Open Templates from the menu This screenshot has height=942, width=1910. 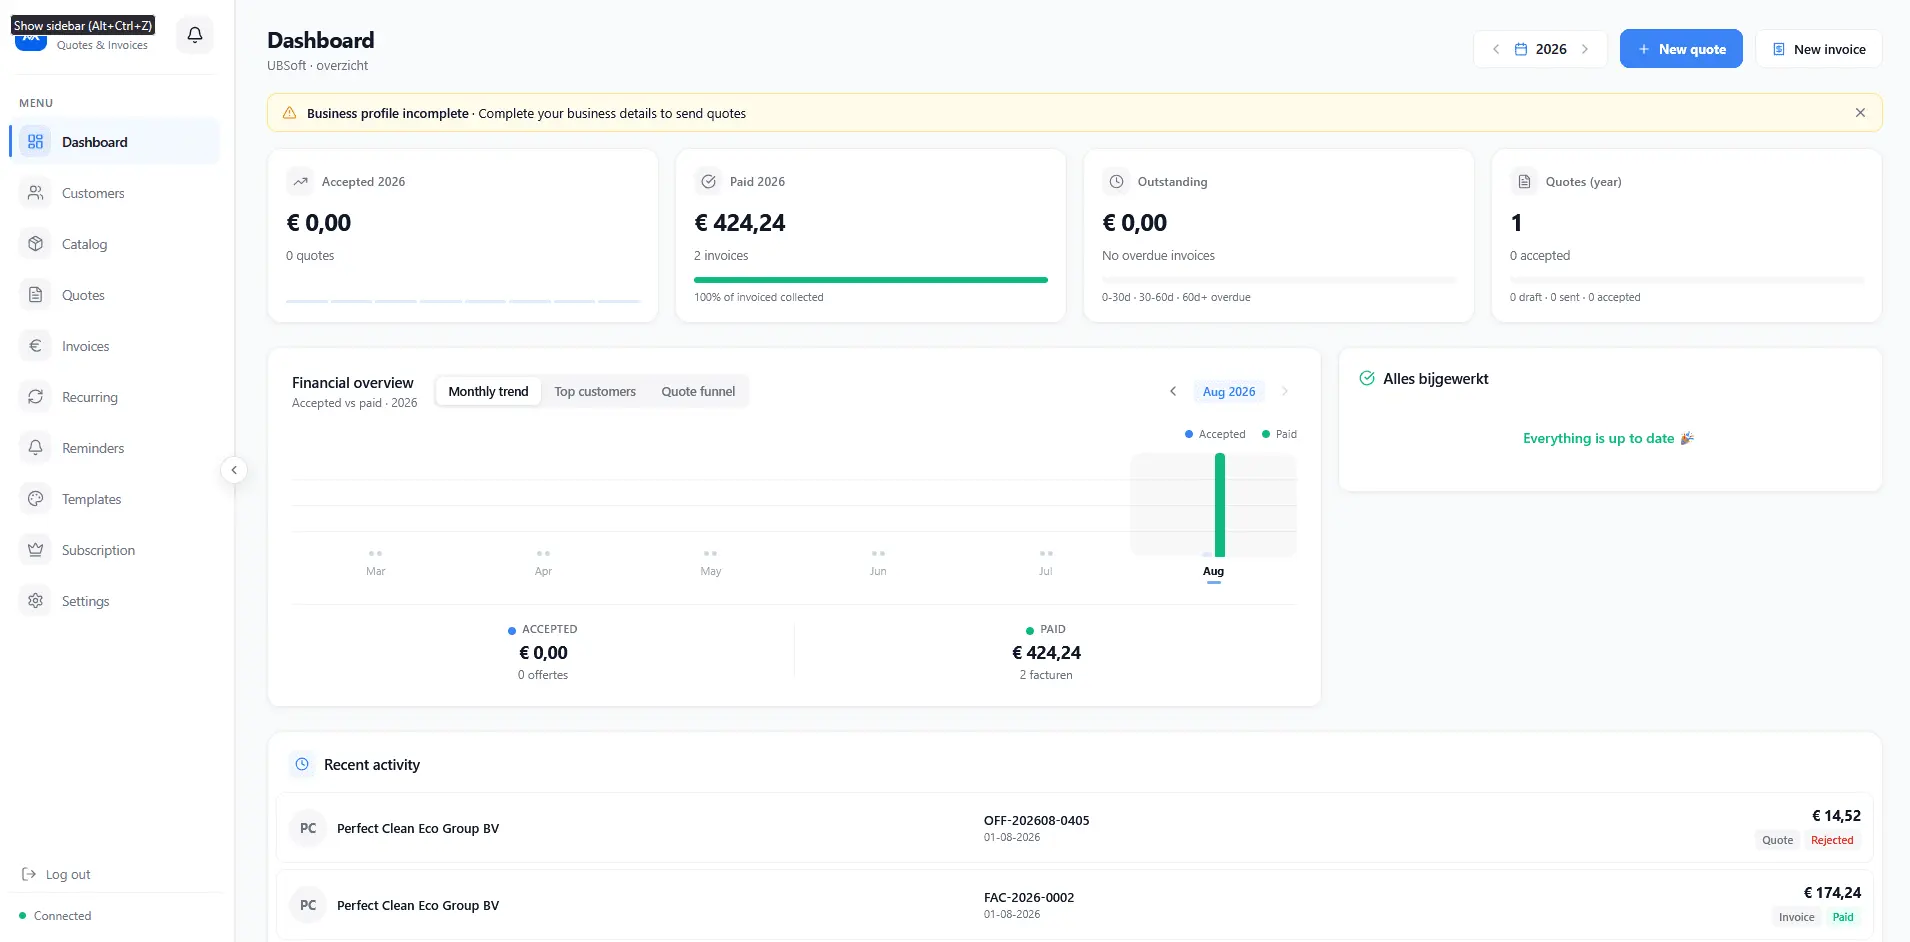(x=114, y=499)
